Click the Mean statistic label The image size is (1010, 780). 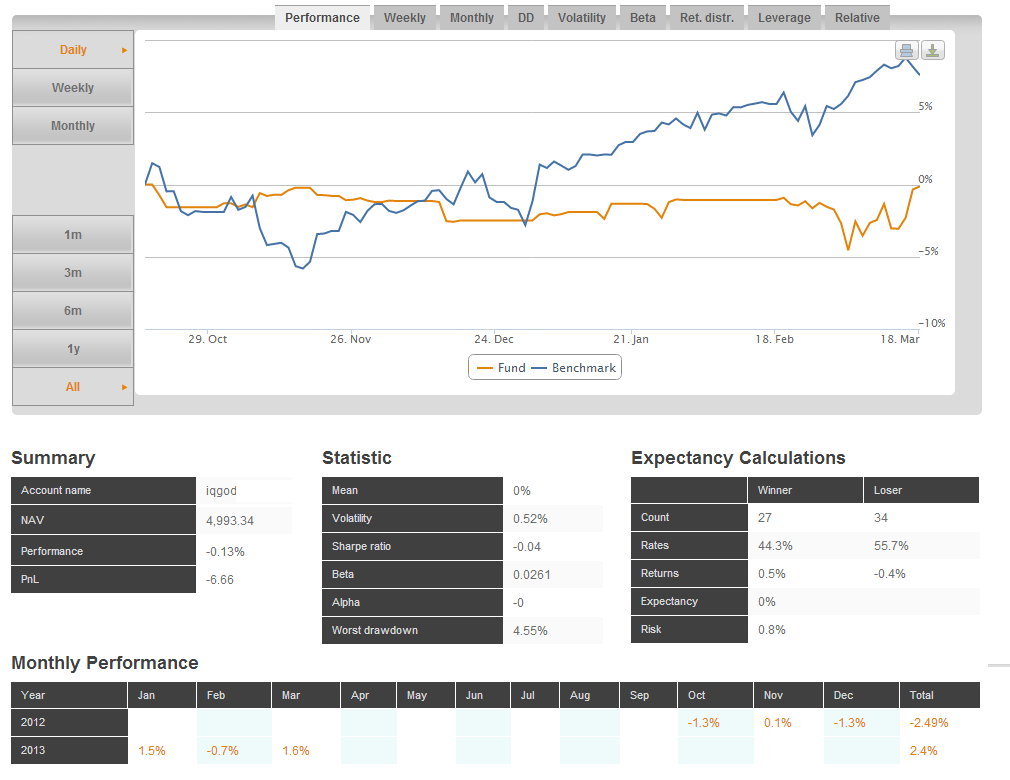coord(412,490)
